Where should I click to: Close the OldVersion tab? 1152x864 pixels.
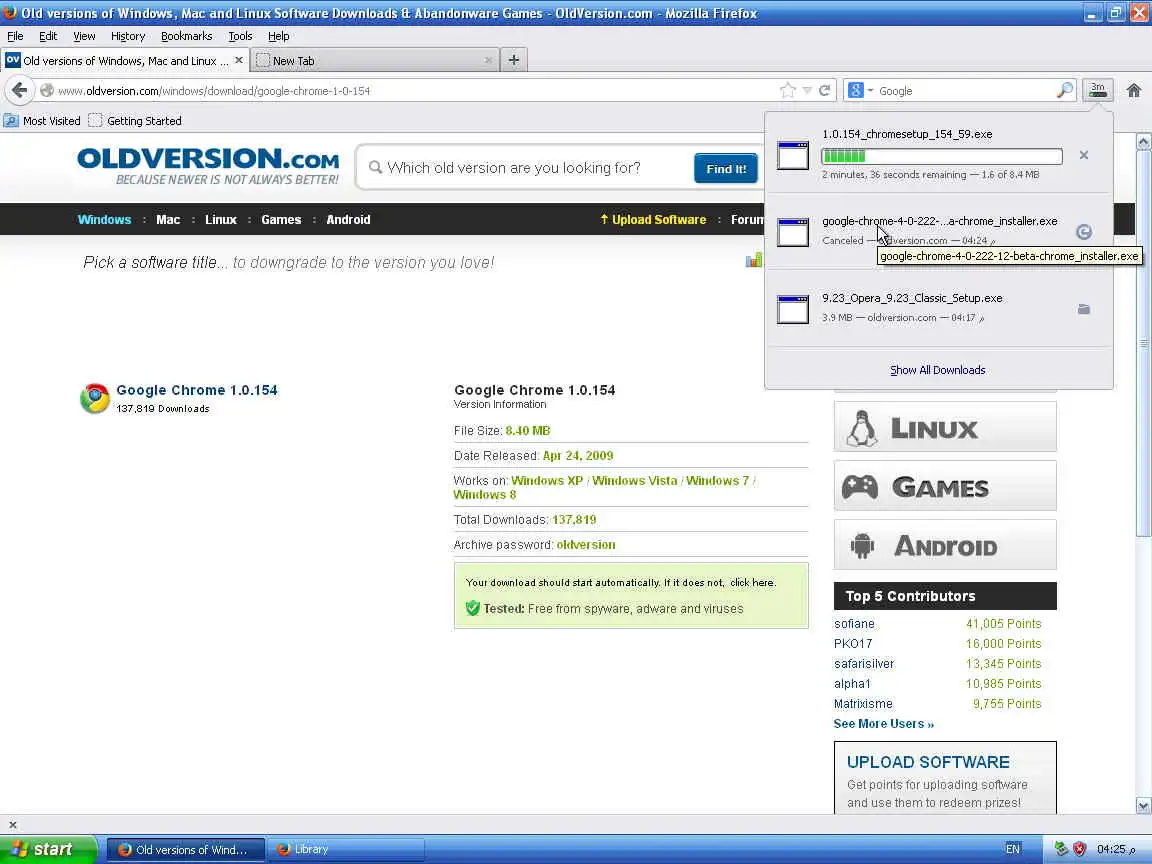click(238, 60)
